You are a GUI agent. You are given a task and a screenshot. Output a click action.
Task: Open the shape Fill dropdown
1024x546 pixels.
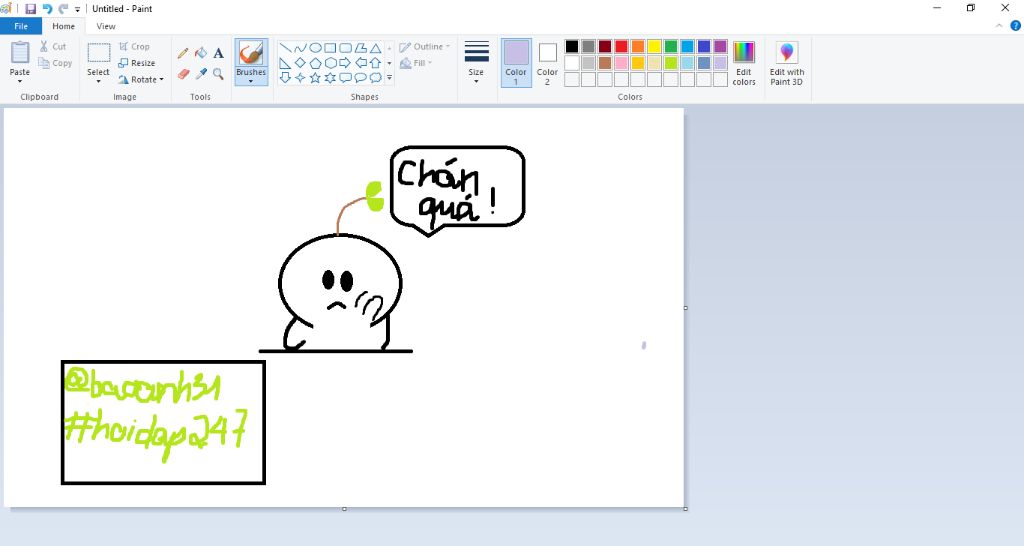tap(416, 63)
